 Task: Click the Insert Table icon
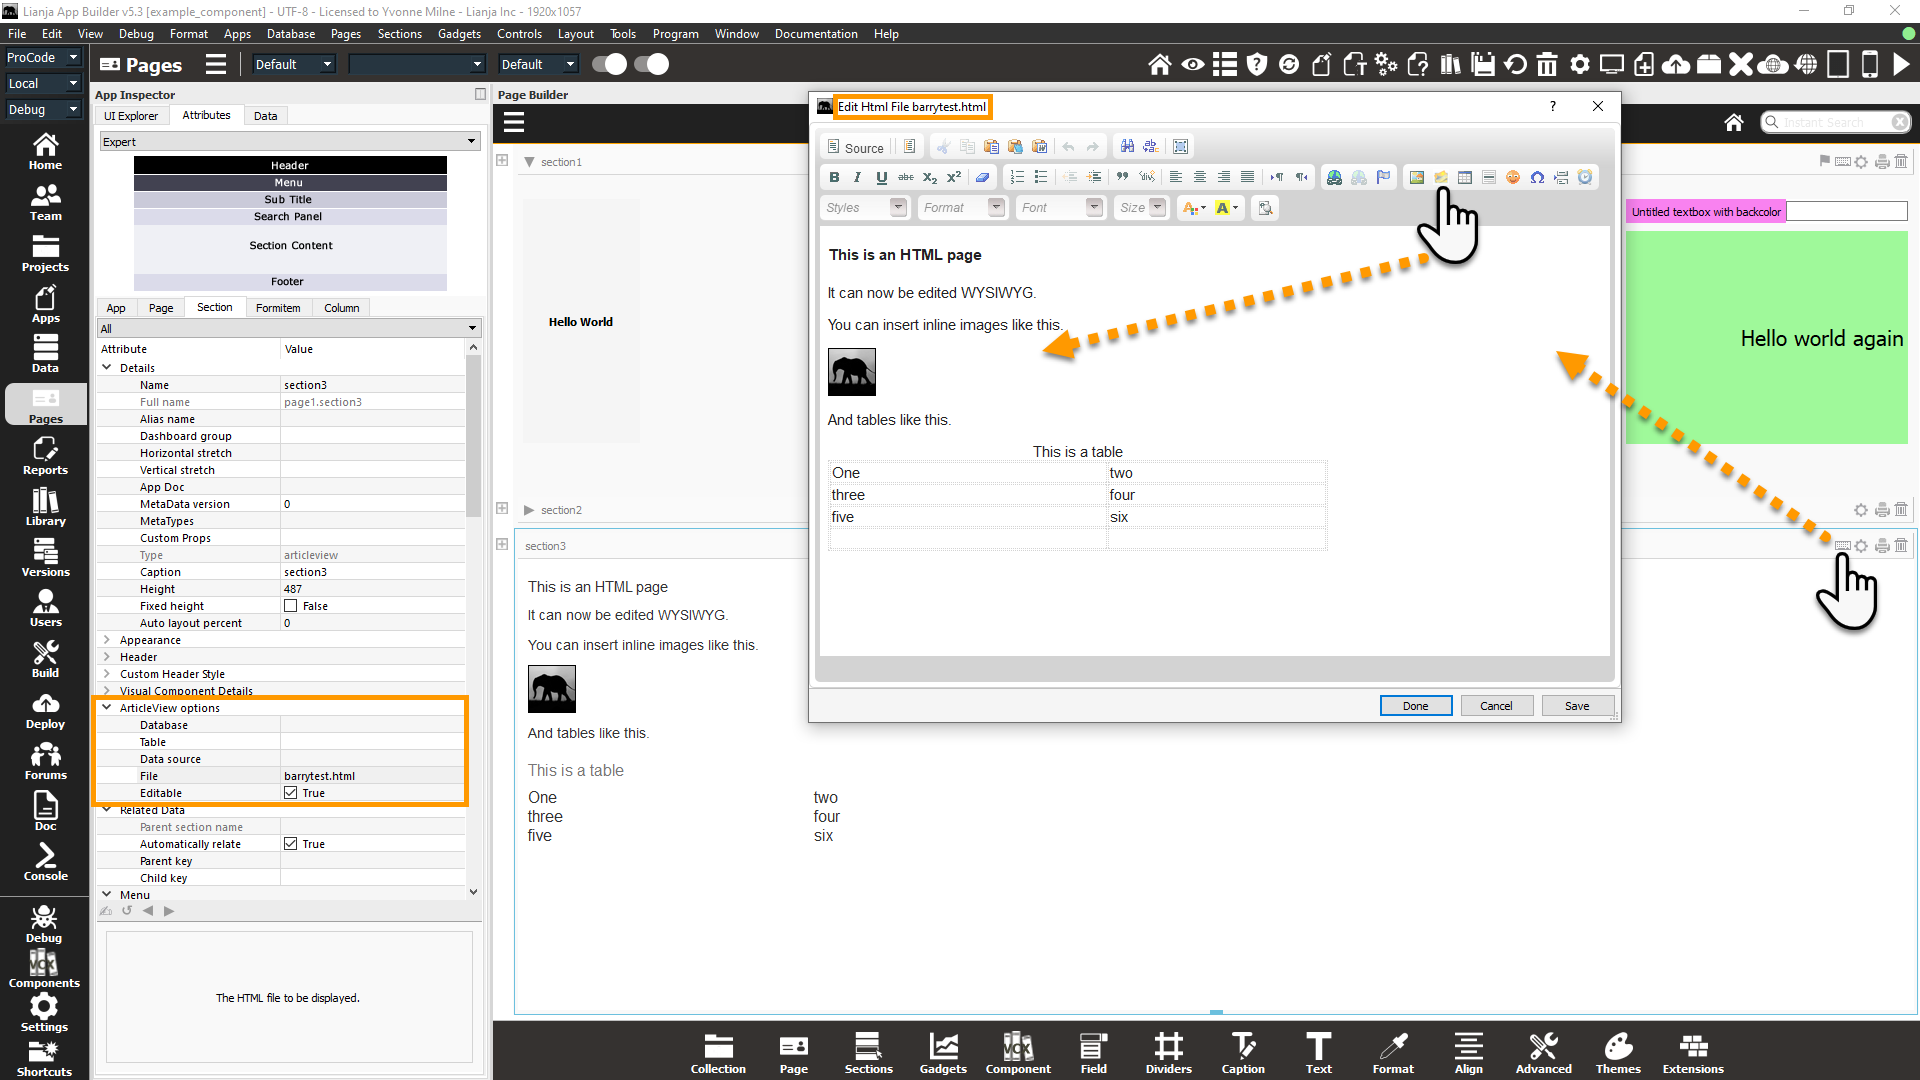pos(1464,177)
